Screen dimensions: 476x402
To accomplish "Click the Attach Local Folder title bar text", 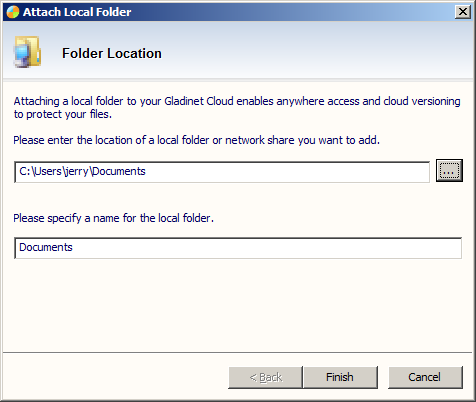I will click(77, 12).
